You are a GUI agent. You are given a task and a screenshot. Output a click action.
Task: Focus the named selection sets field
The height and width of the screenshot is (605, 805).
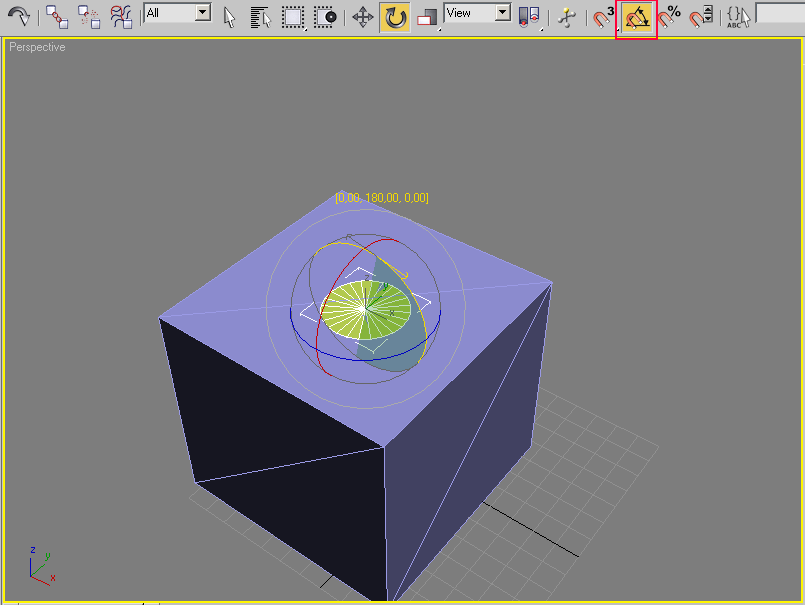[780, 14]
